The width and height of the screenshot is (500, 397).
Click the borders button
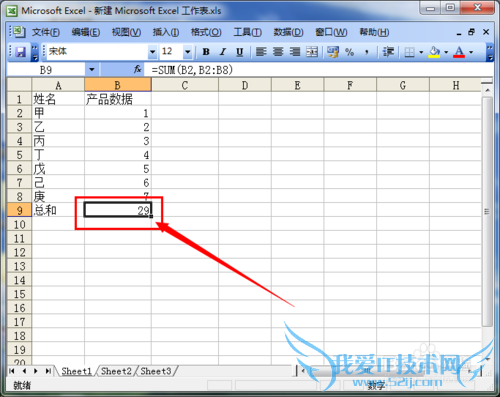409,52
